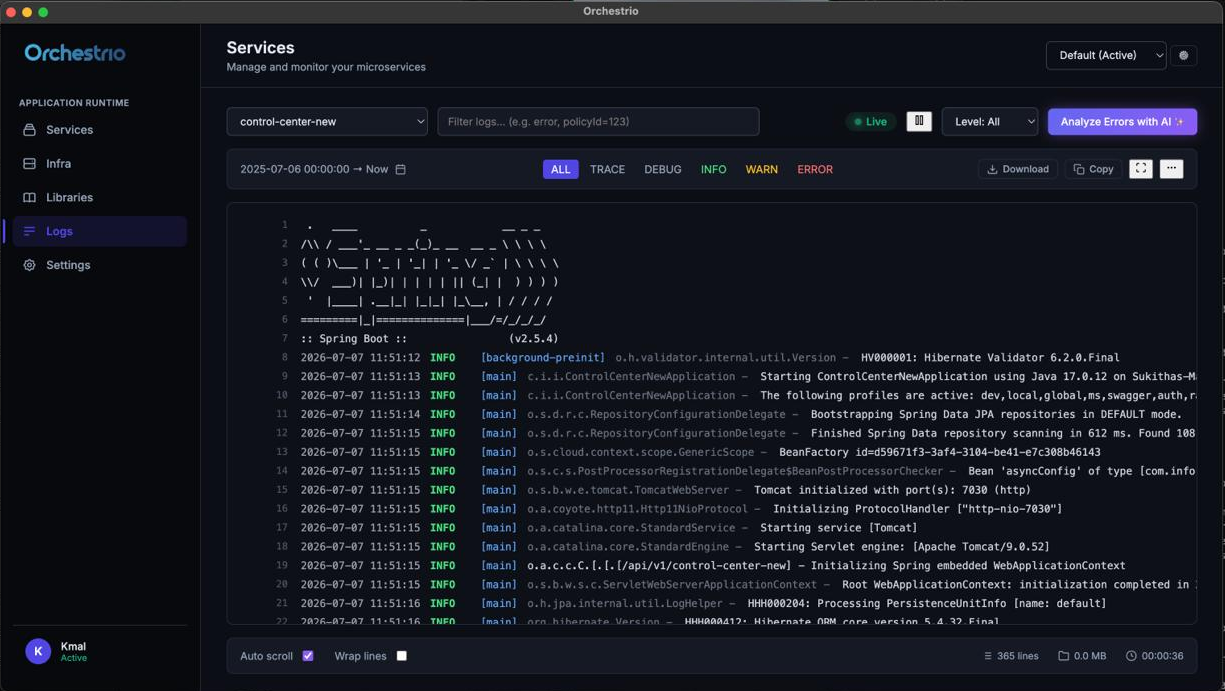Click the APPLICATION RUNTIME section label
This screenshot has width=1225, height=691.
click(74, 103)
